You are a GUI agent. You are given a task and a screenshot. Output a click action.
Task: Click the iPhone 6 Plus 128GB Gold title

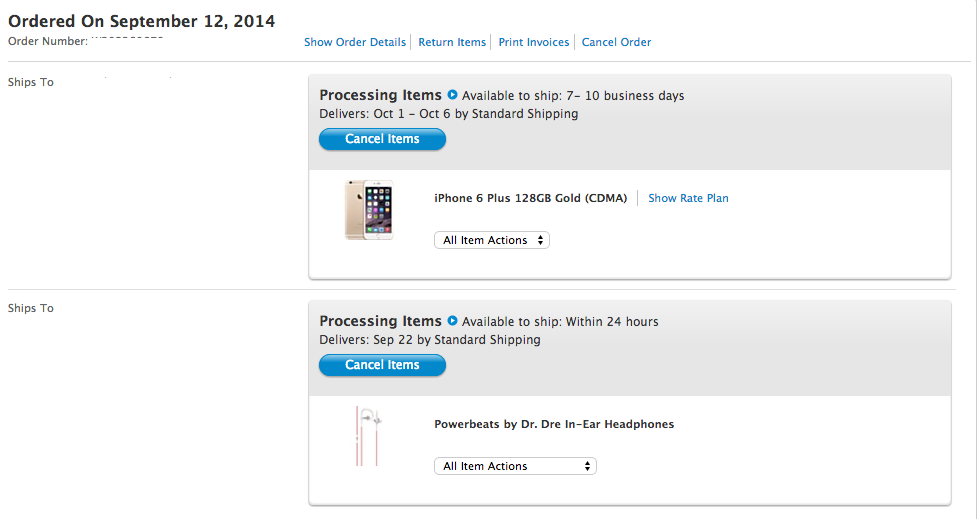(x=530, y=198)
